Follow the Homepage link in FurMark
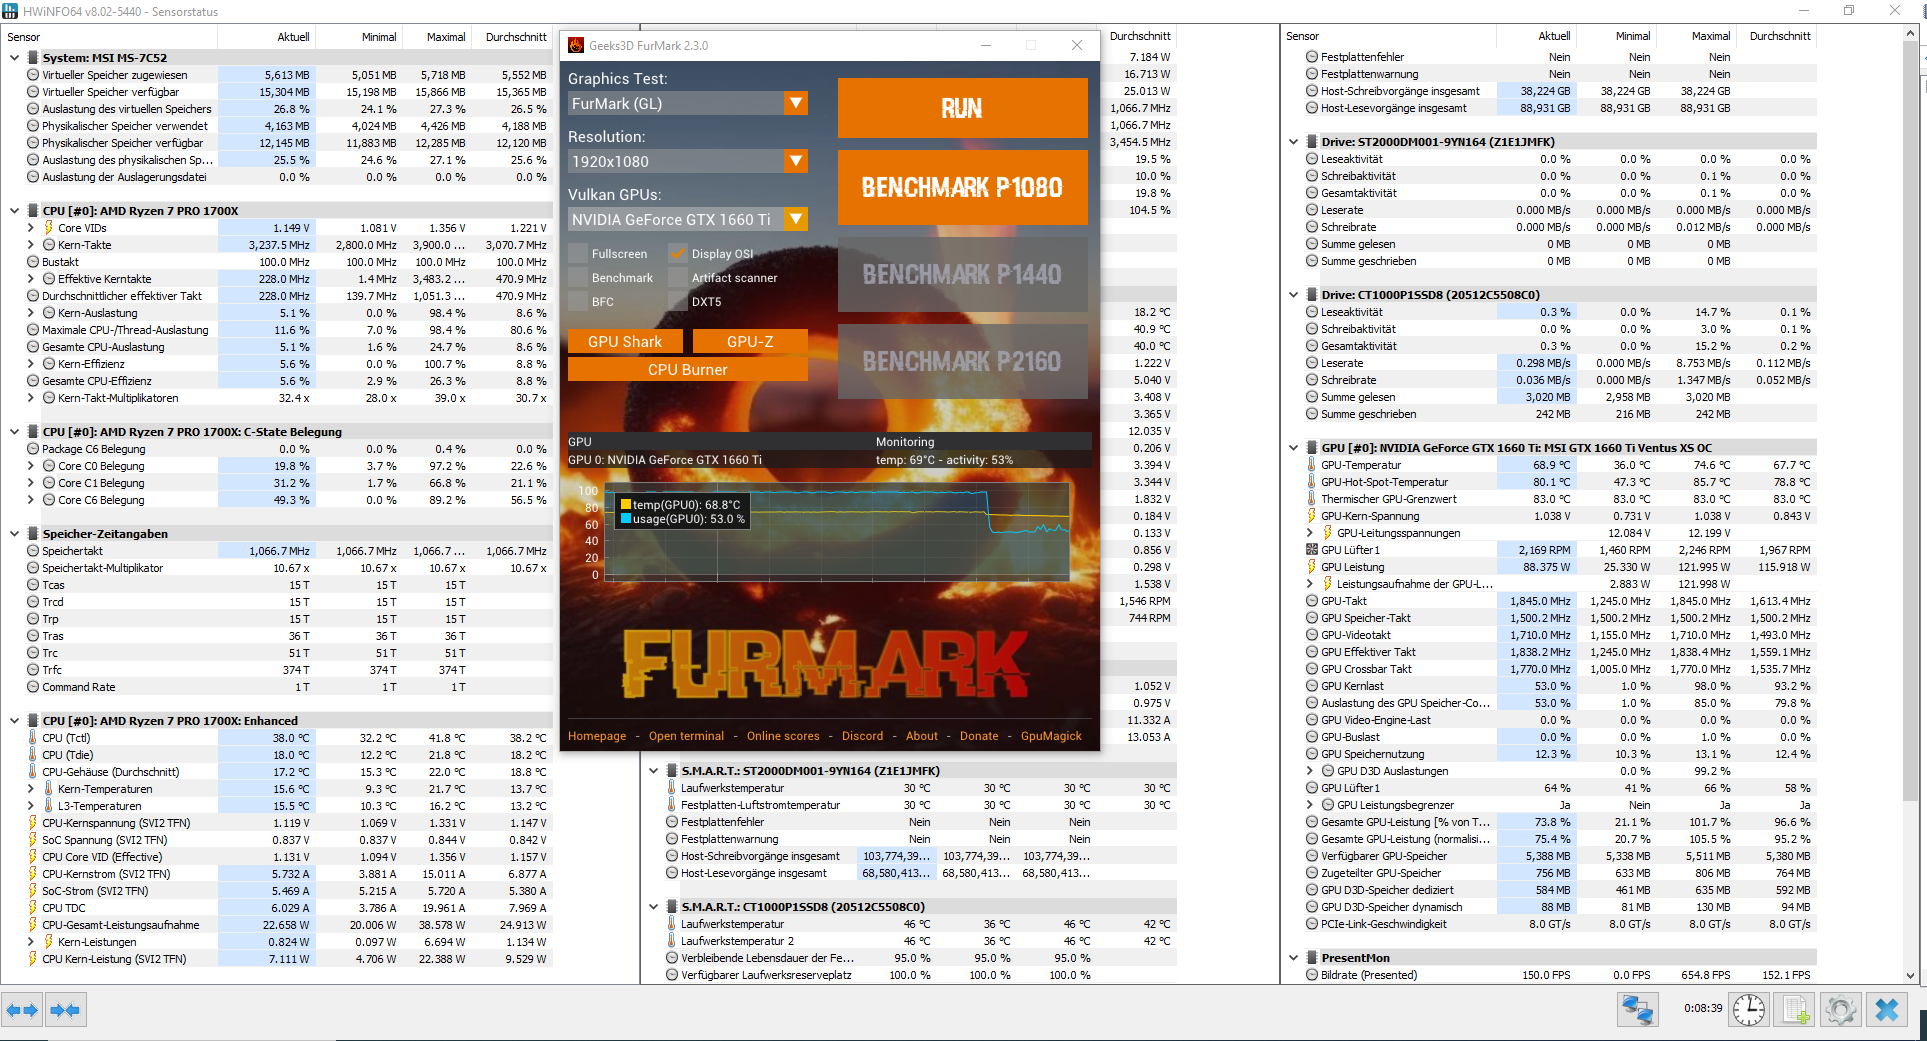This screenshot has width=1927, height=1041. [597, 736]
